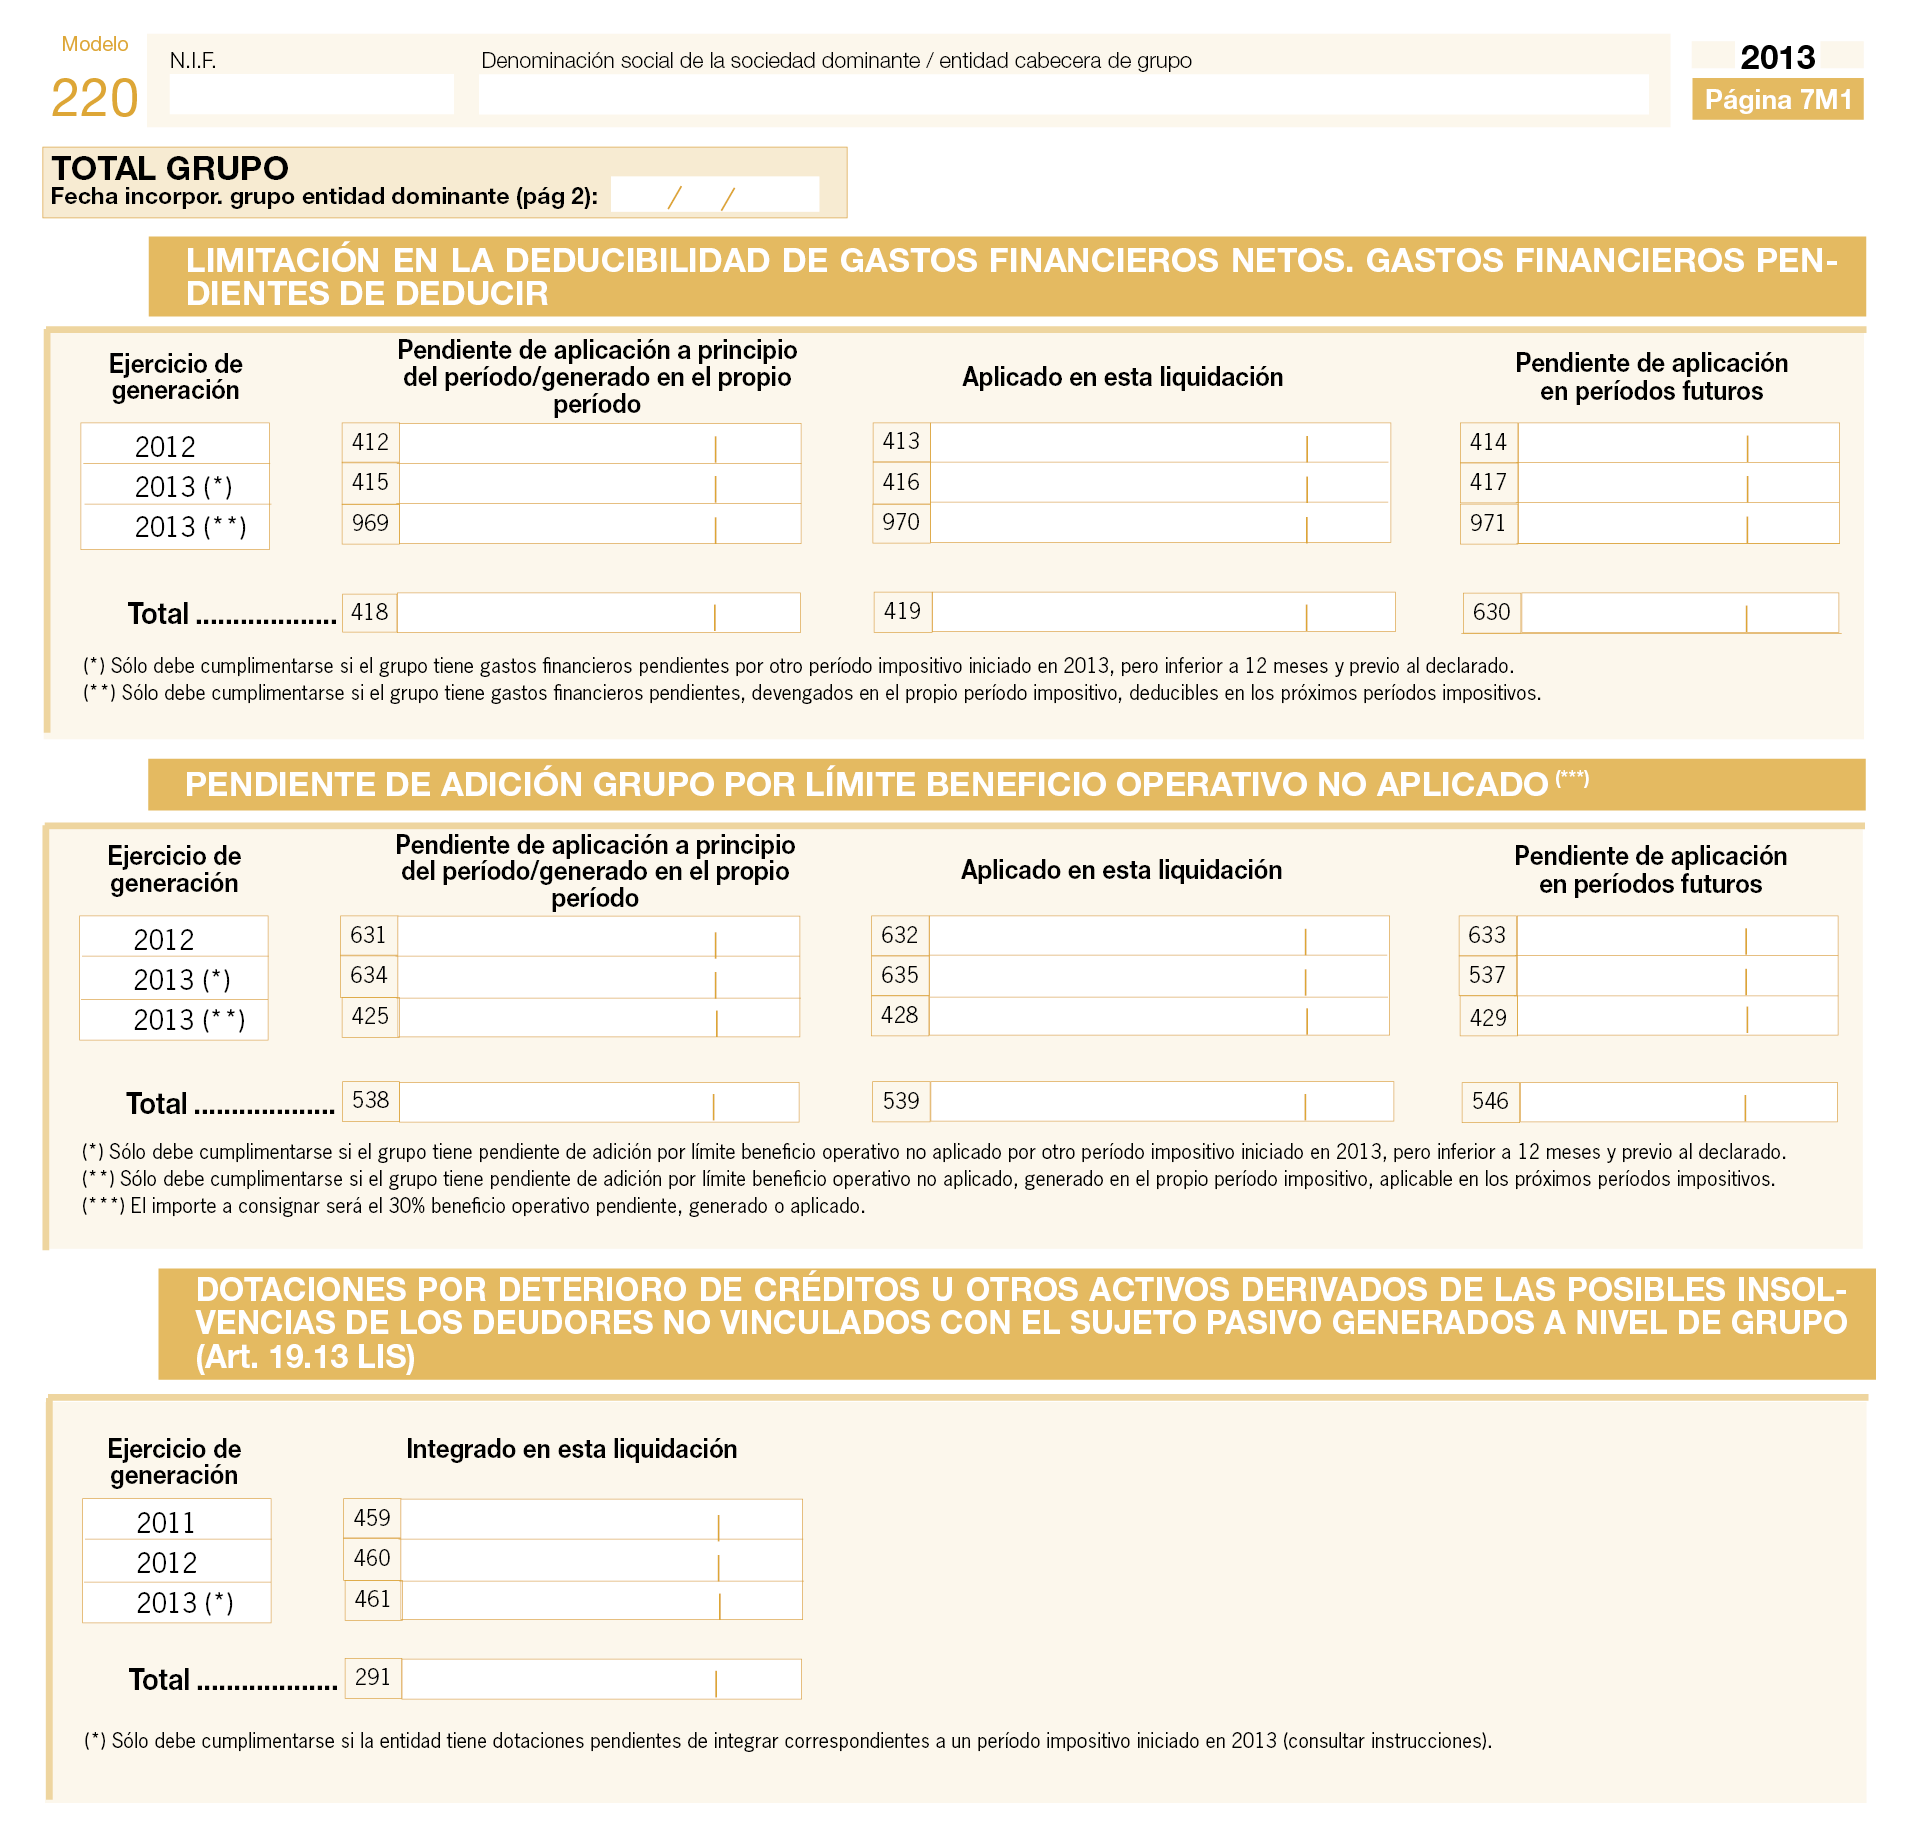Click input field for box 428
This screenshot has height=1823, width=1917.
(1159, 1016)
